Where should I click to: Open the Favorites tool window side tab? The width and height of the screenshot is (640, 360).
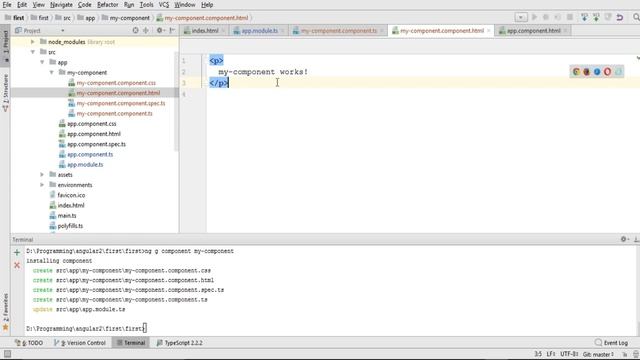tap(5, 312)
